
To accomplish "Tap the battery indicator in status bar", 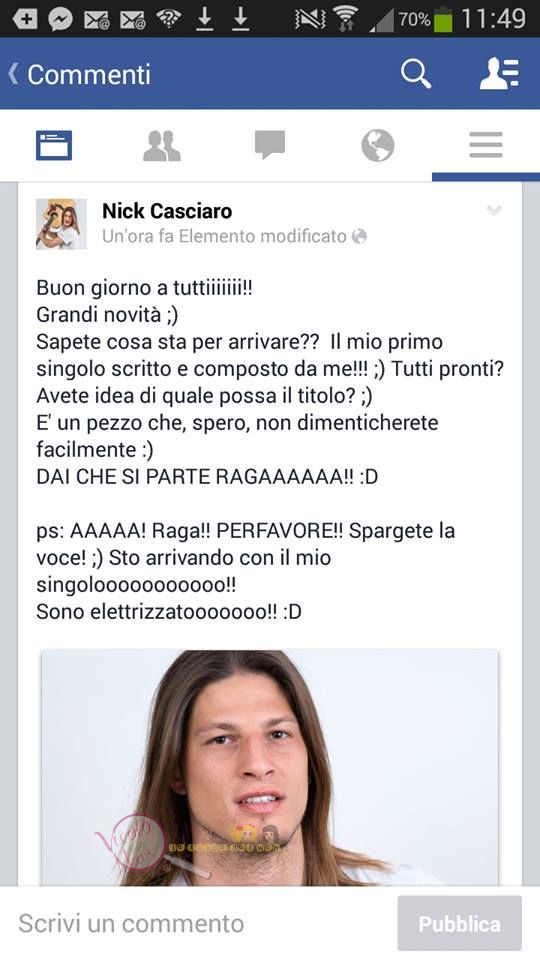I will 443,20.
